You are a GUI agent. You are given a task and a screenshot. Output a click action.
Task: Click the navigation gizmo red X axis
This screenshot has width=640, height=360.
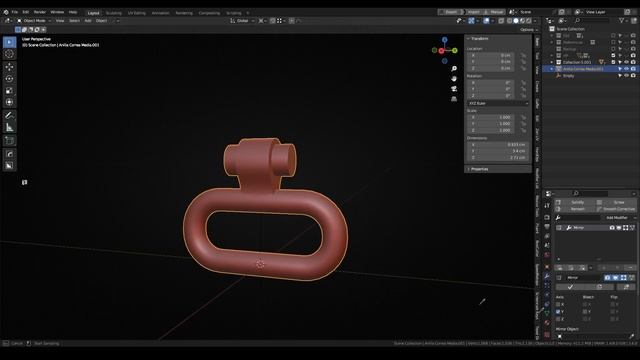[441, 51]
